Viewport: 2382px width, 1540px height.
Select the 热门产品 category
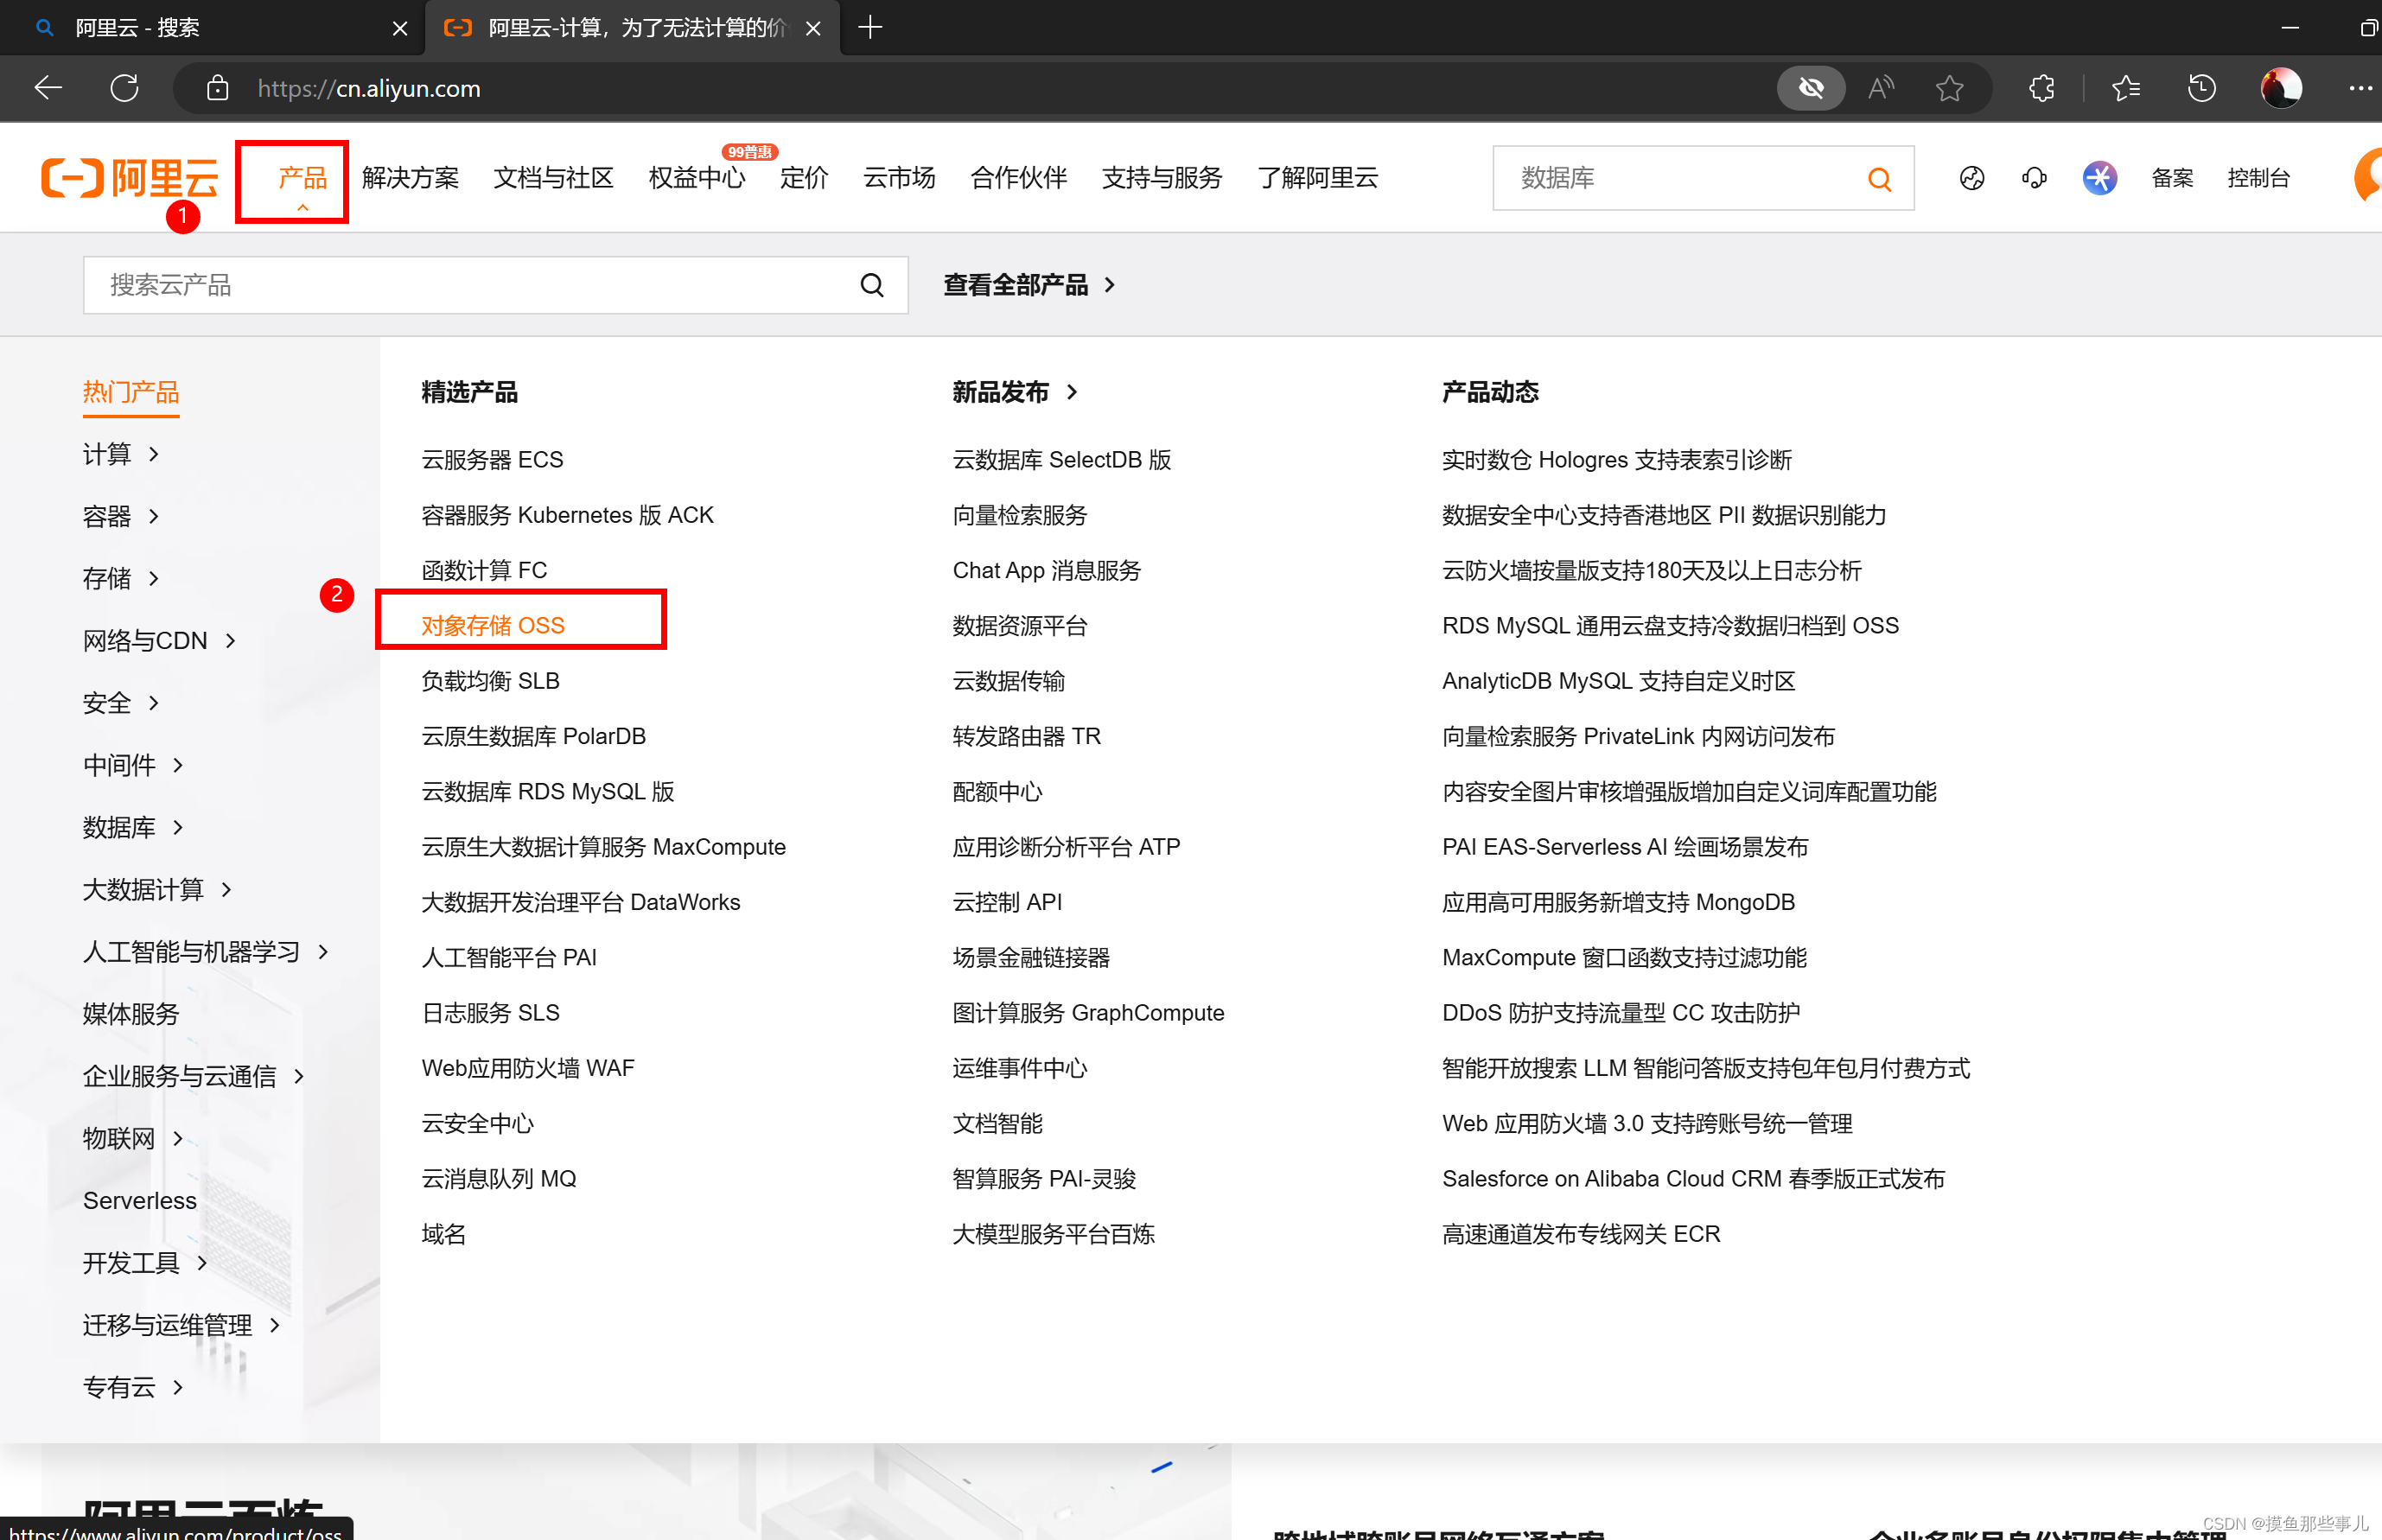(131, 392)
